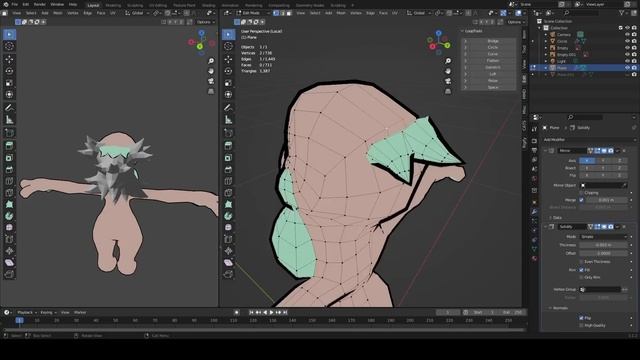Viewport: 640px width, 360px height.
Task: Collapse the Mirror modifier panel
Action: click(x=546, y=151)
